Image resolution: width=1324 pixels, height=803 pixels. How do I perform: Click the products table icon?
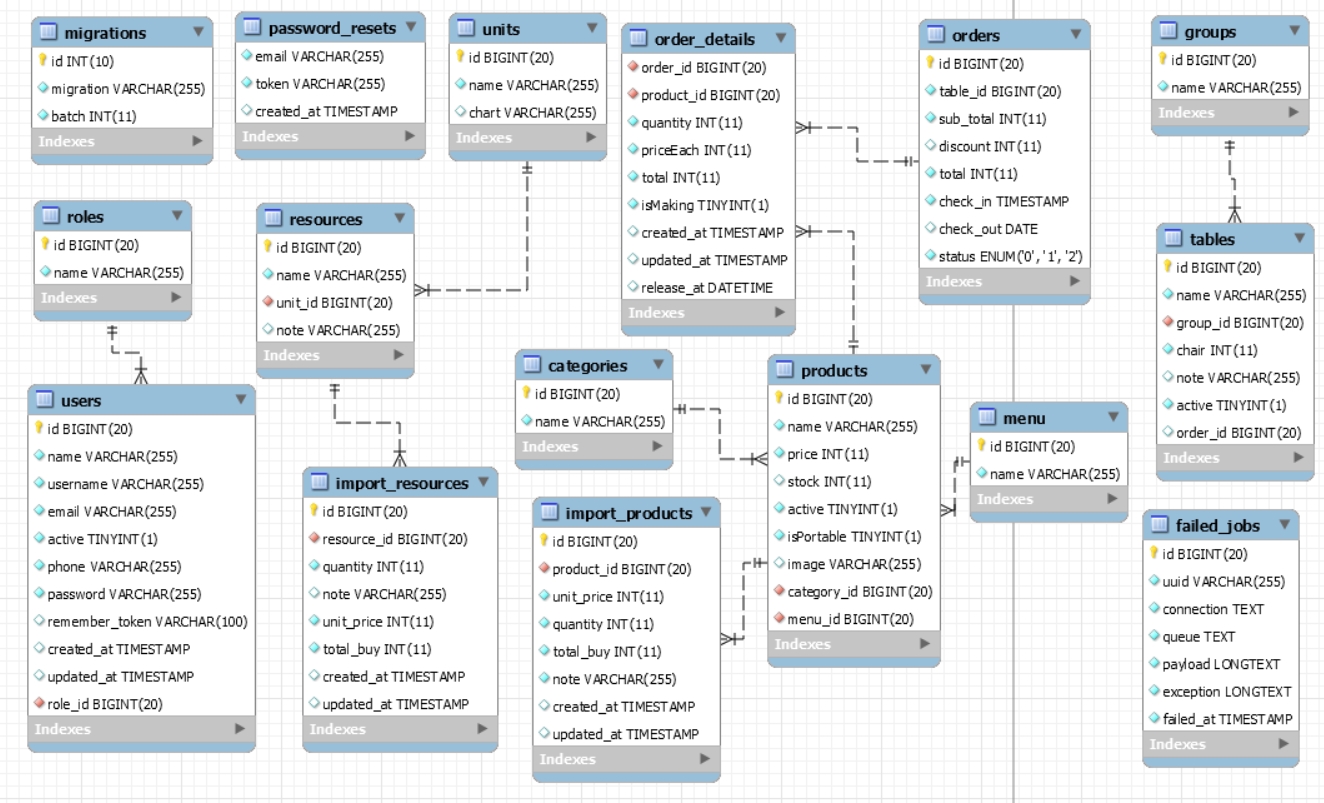click(785, 371)
